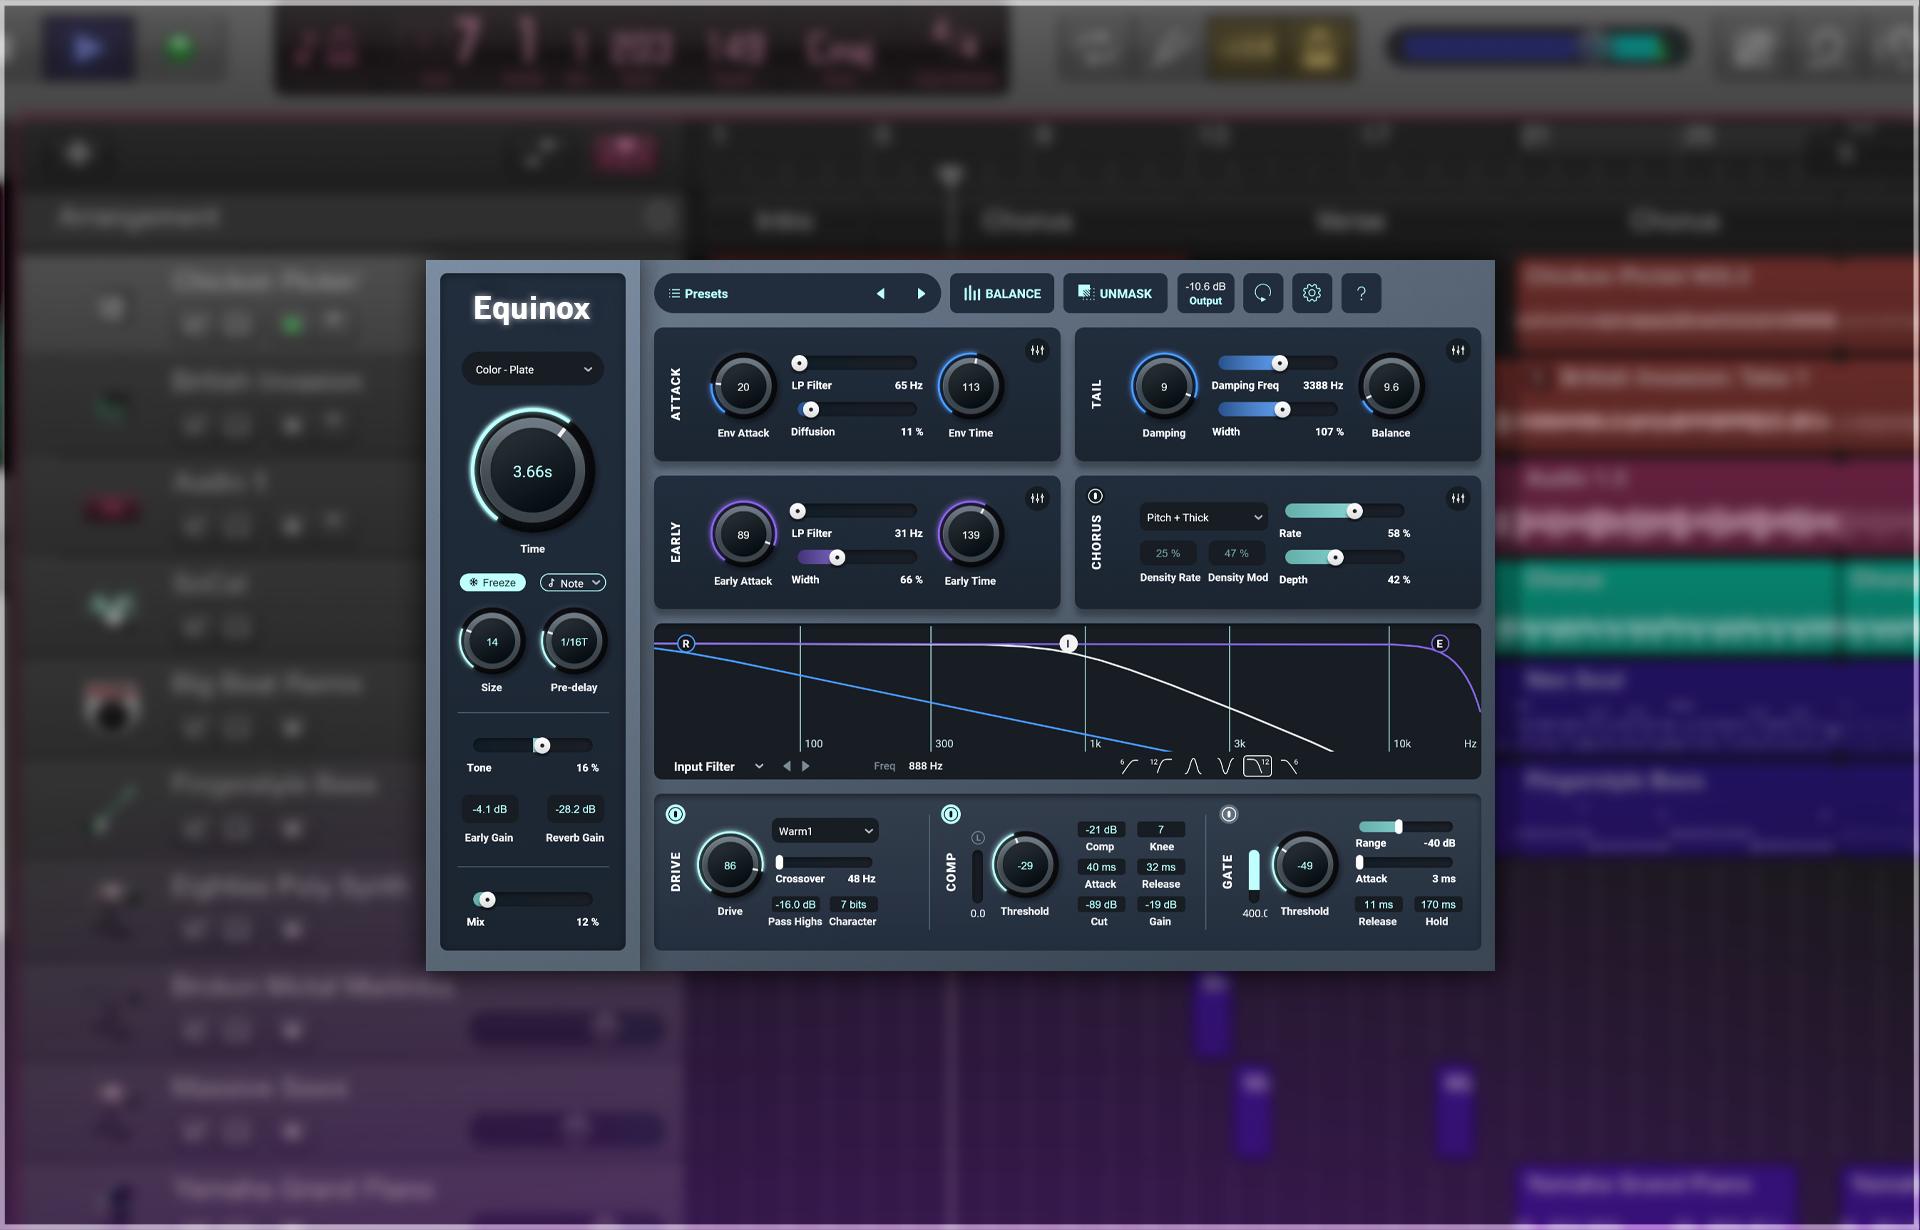Open the Warm1 drive type dropdown
This screenshot has height=1230, width=1920.
(x=825, y=831)
